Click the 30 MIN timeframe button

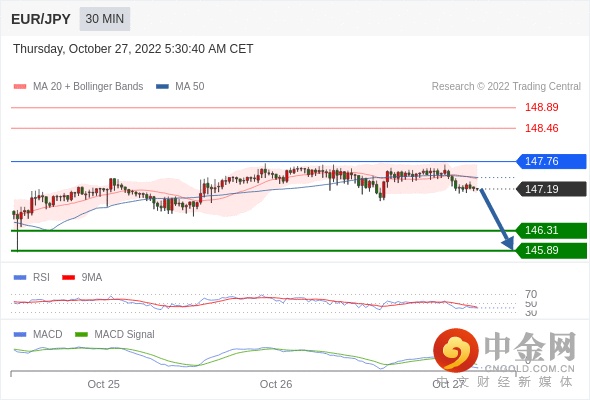pos(105,19)
